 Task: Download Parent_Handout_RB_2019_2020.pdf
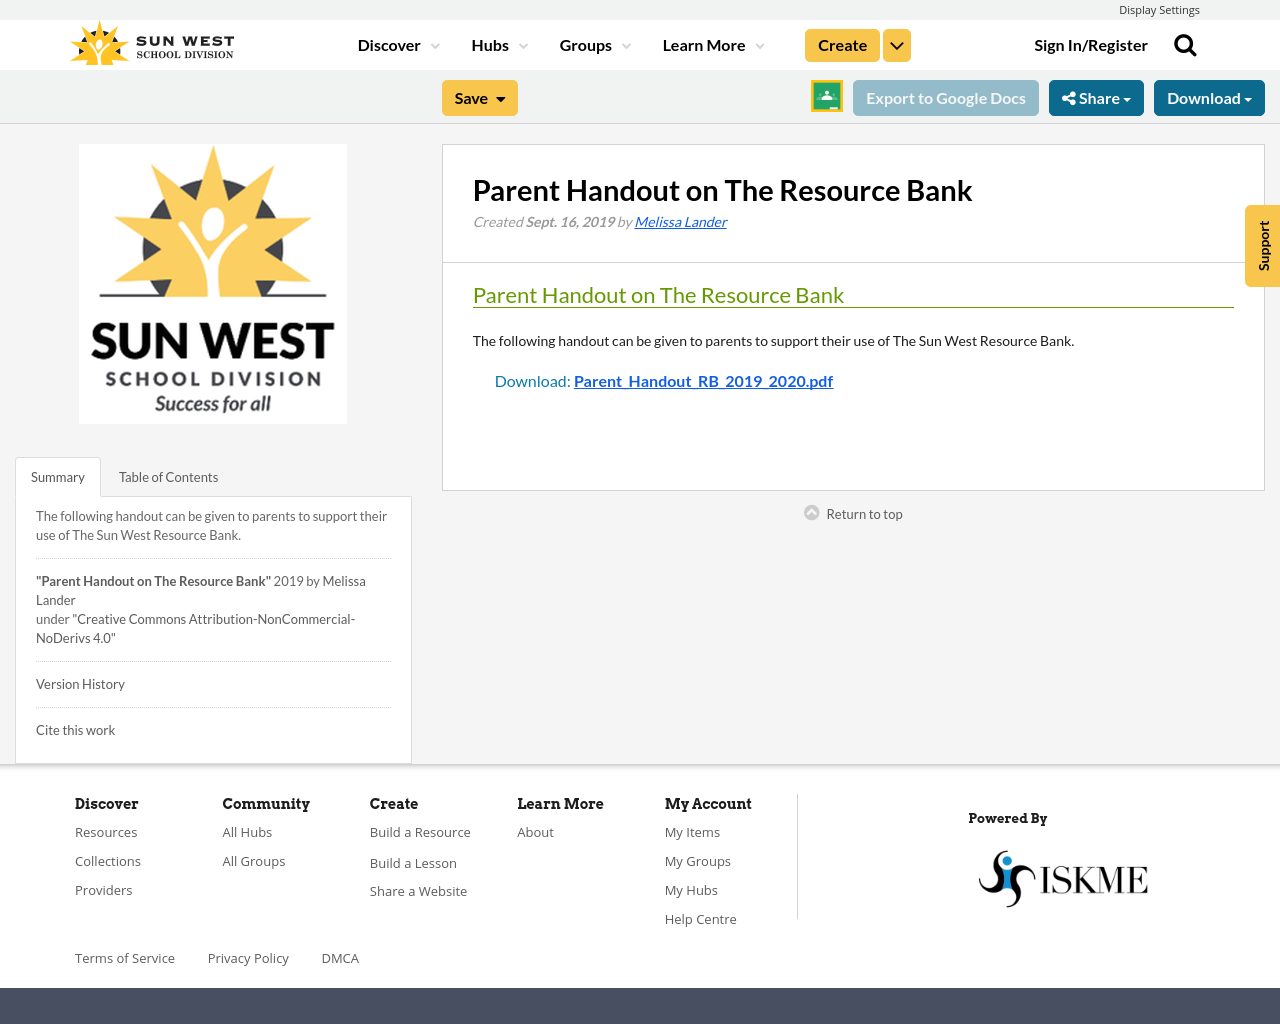click(703, 380)
